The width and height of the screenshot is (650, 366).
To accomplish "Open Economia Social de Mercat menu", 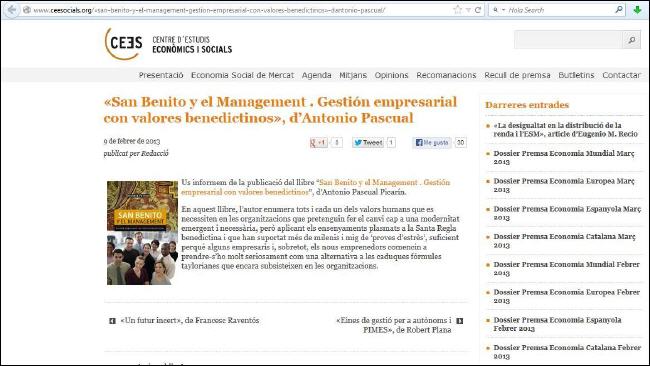I will (242, 75).
